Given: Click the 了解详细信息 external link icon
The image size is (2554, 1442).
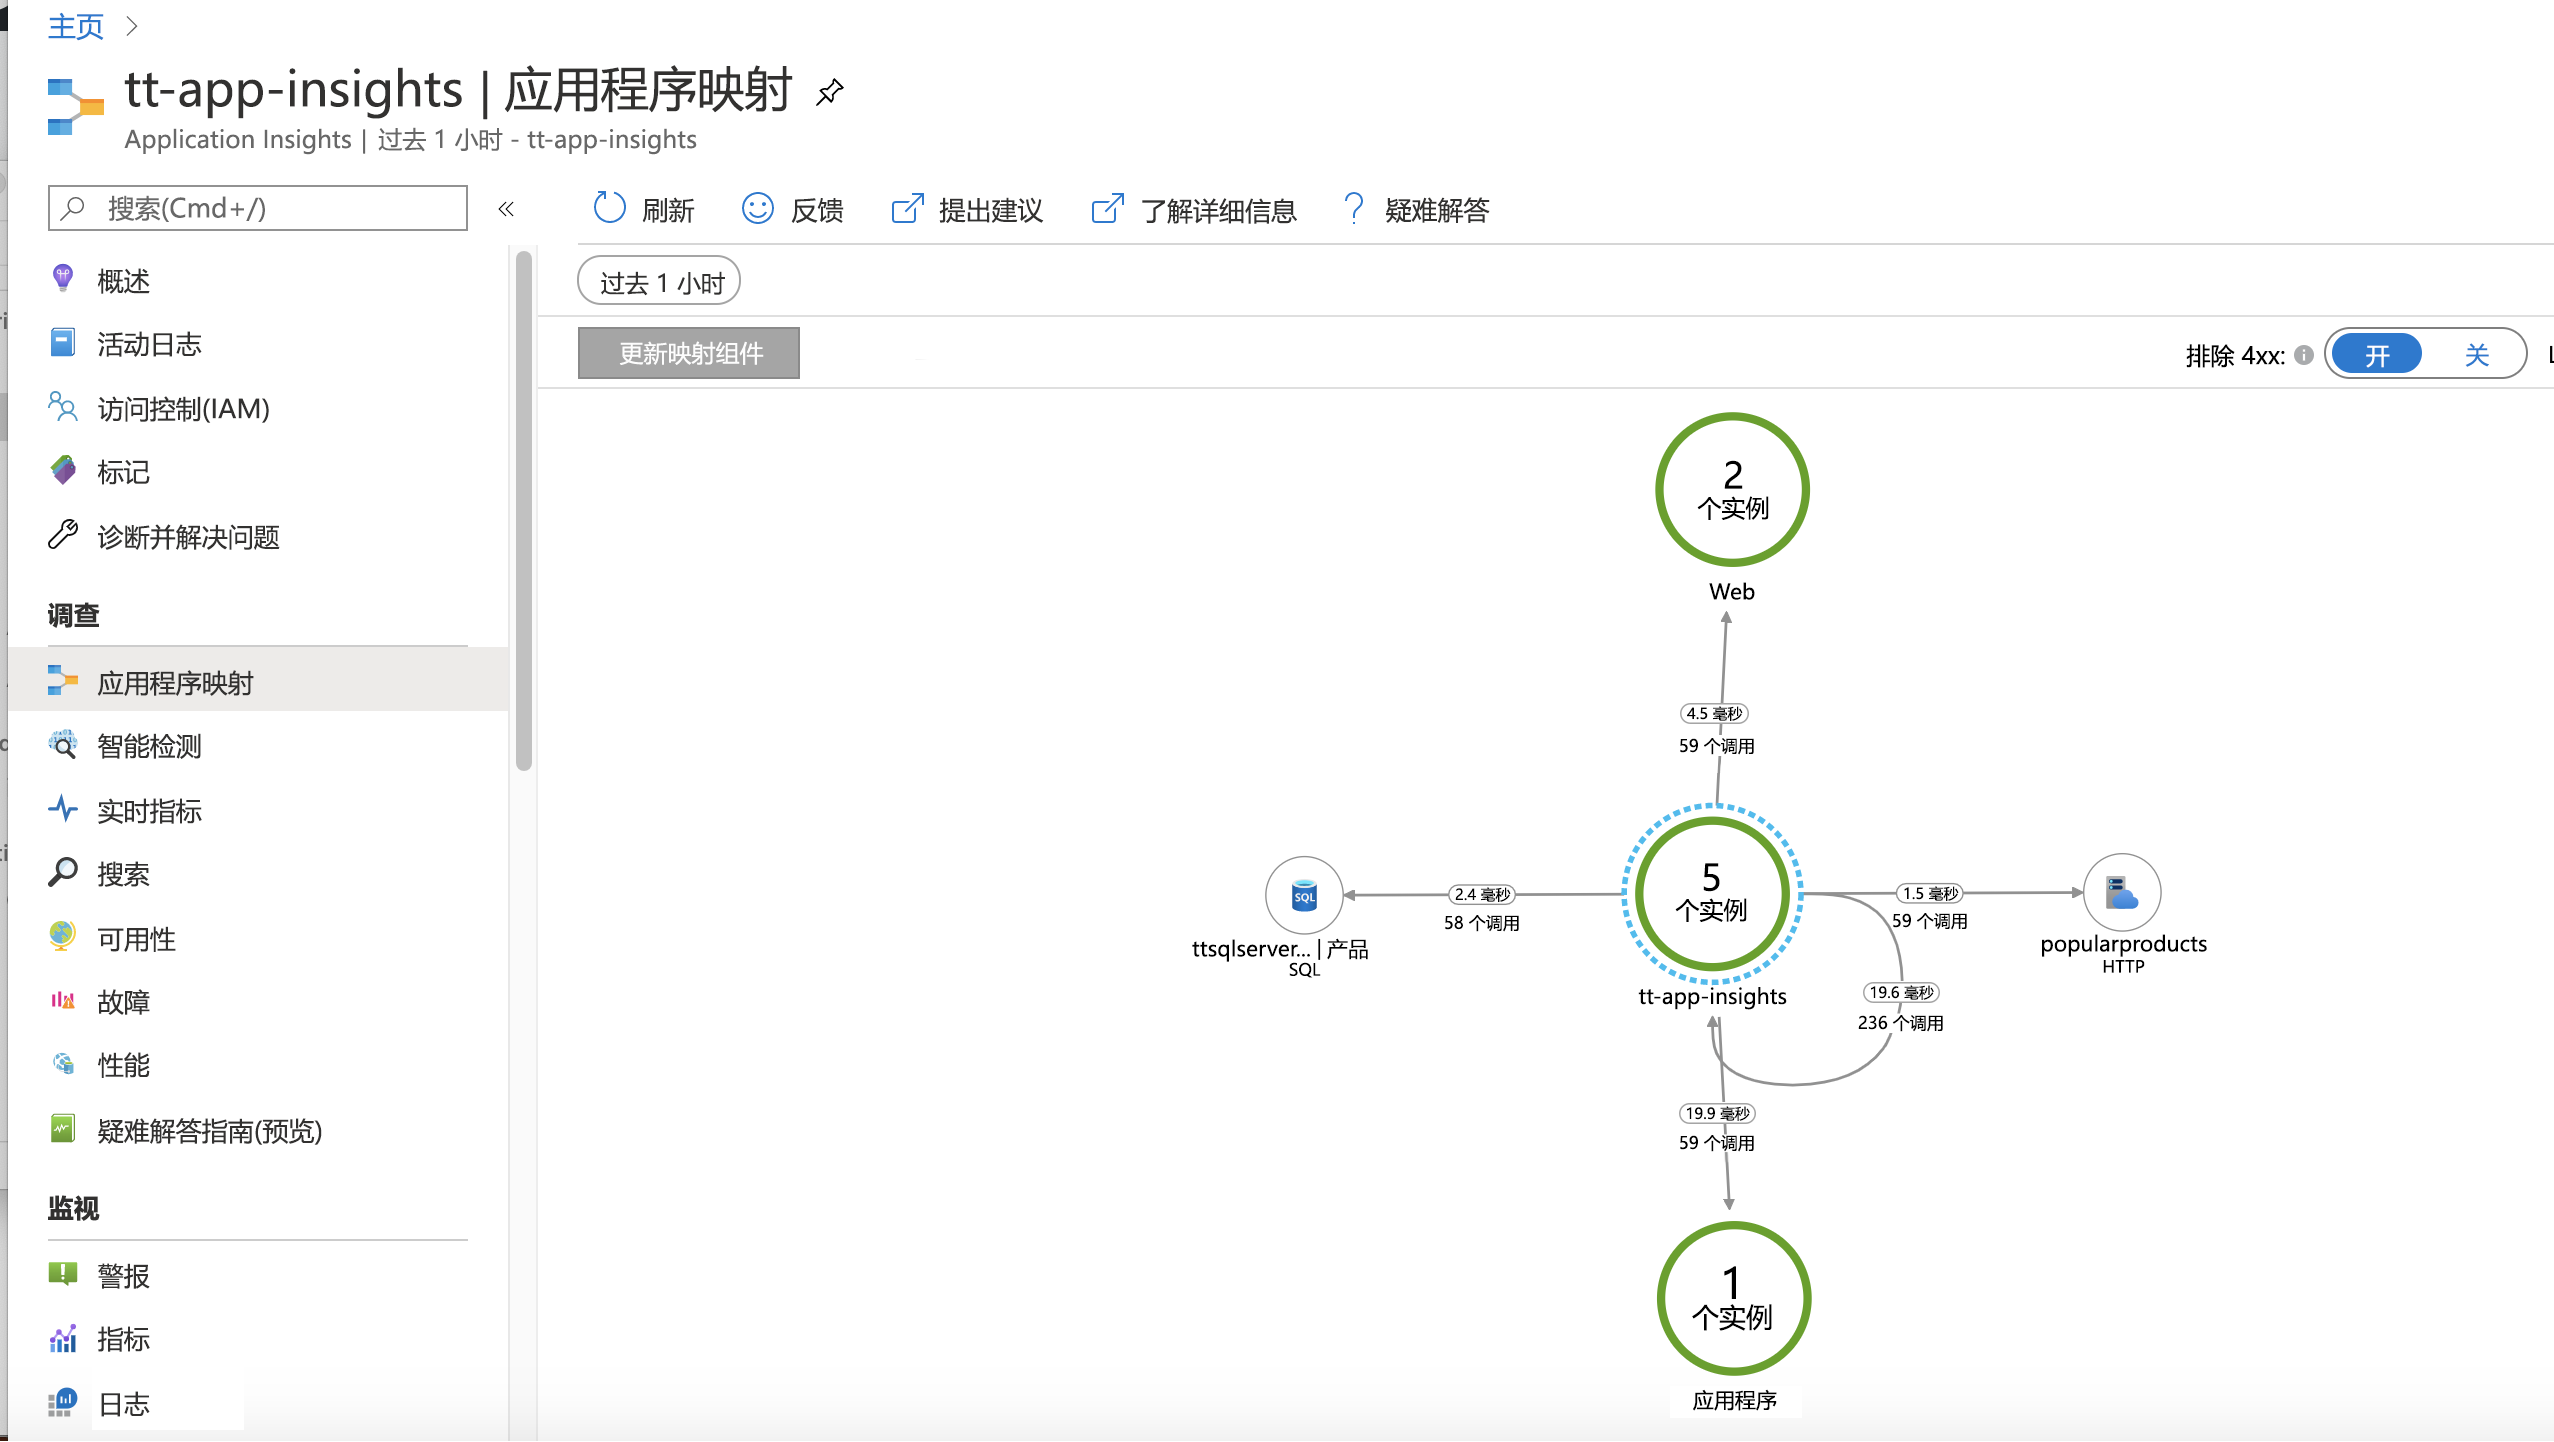Looking at the screenshot, I should (x=1107, y=208).
